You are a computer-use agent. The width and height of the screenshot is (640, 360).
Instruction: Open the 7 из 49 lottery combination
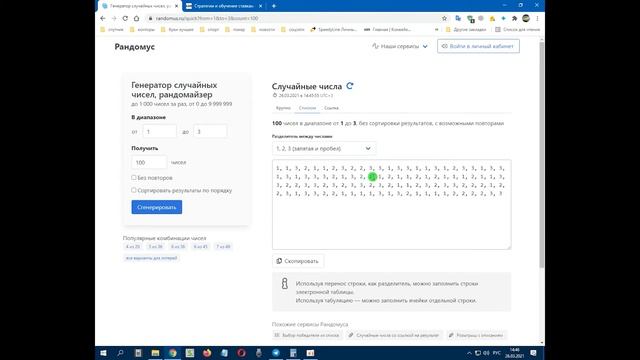pos(223,247)
